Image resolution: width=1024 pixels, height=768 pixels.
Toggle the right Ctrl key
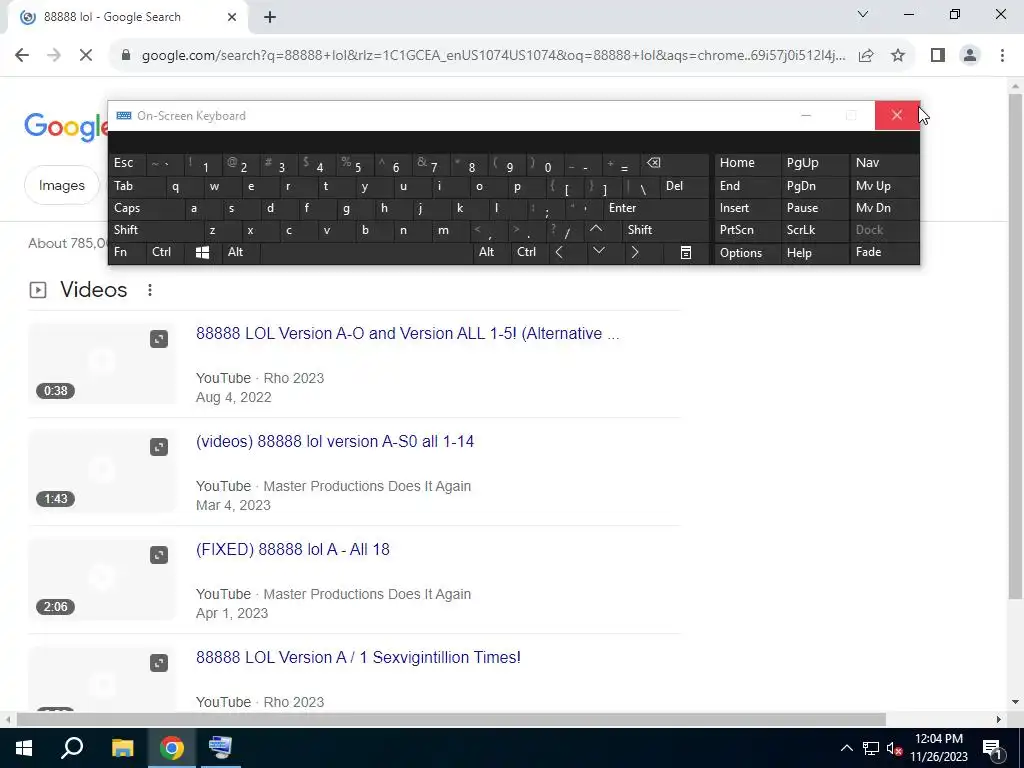point(529,253)
